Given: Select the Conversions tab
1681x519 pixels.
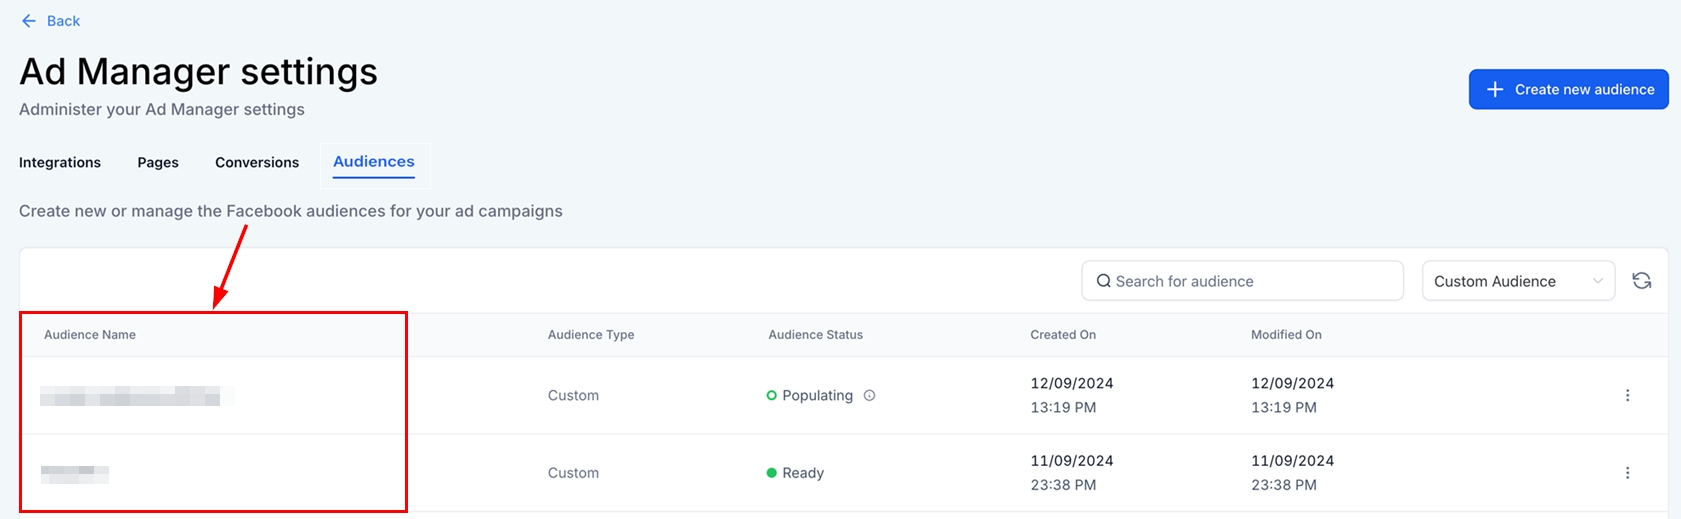Looking at the screenshot, I should coord(257,162).
